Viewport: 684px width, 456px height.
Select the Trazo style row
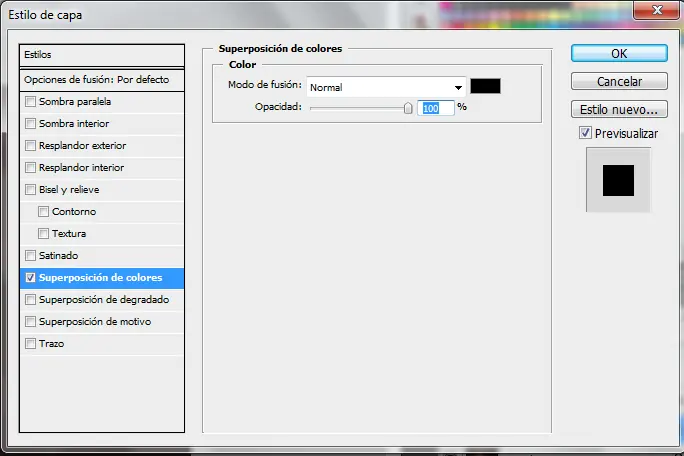(102, 344)
